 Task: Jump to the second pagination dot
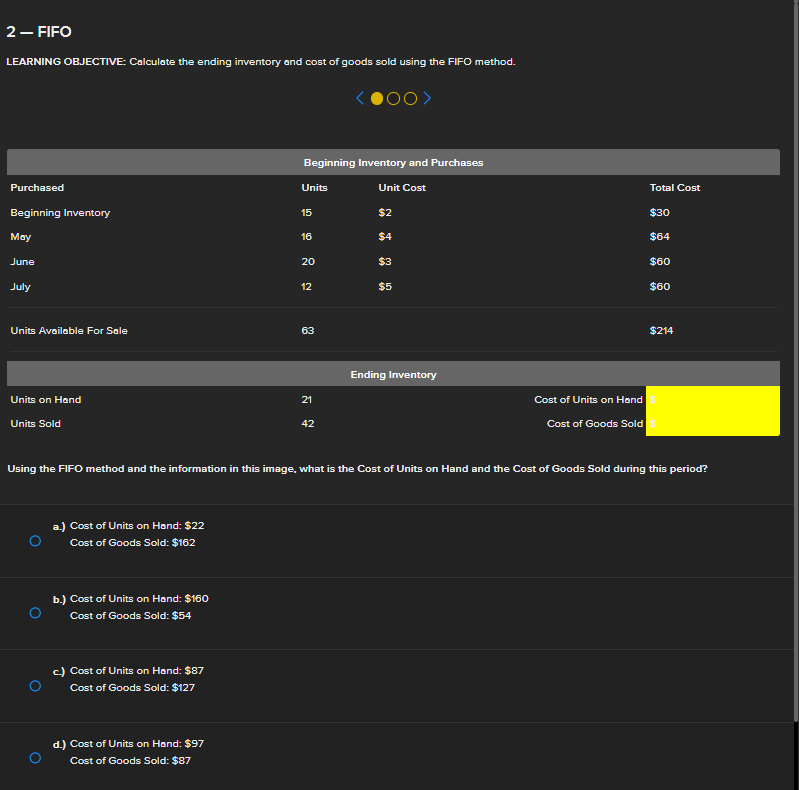tap(393, 98)
